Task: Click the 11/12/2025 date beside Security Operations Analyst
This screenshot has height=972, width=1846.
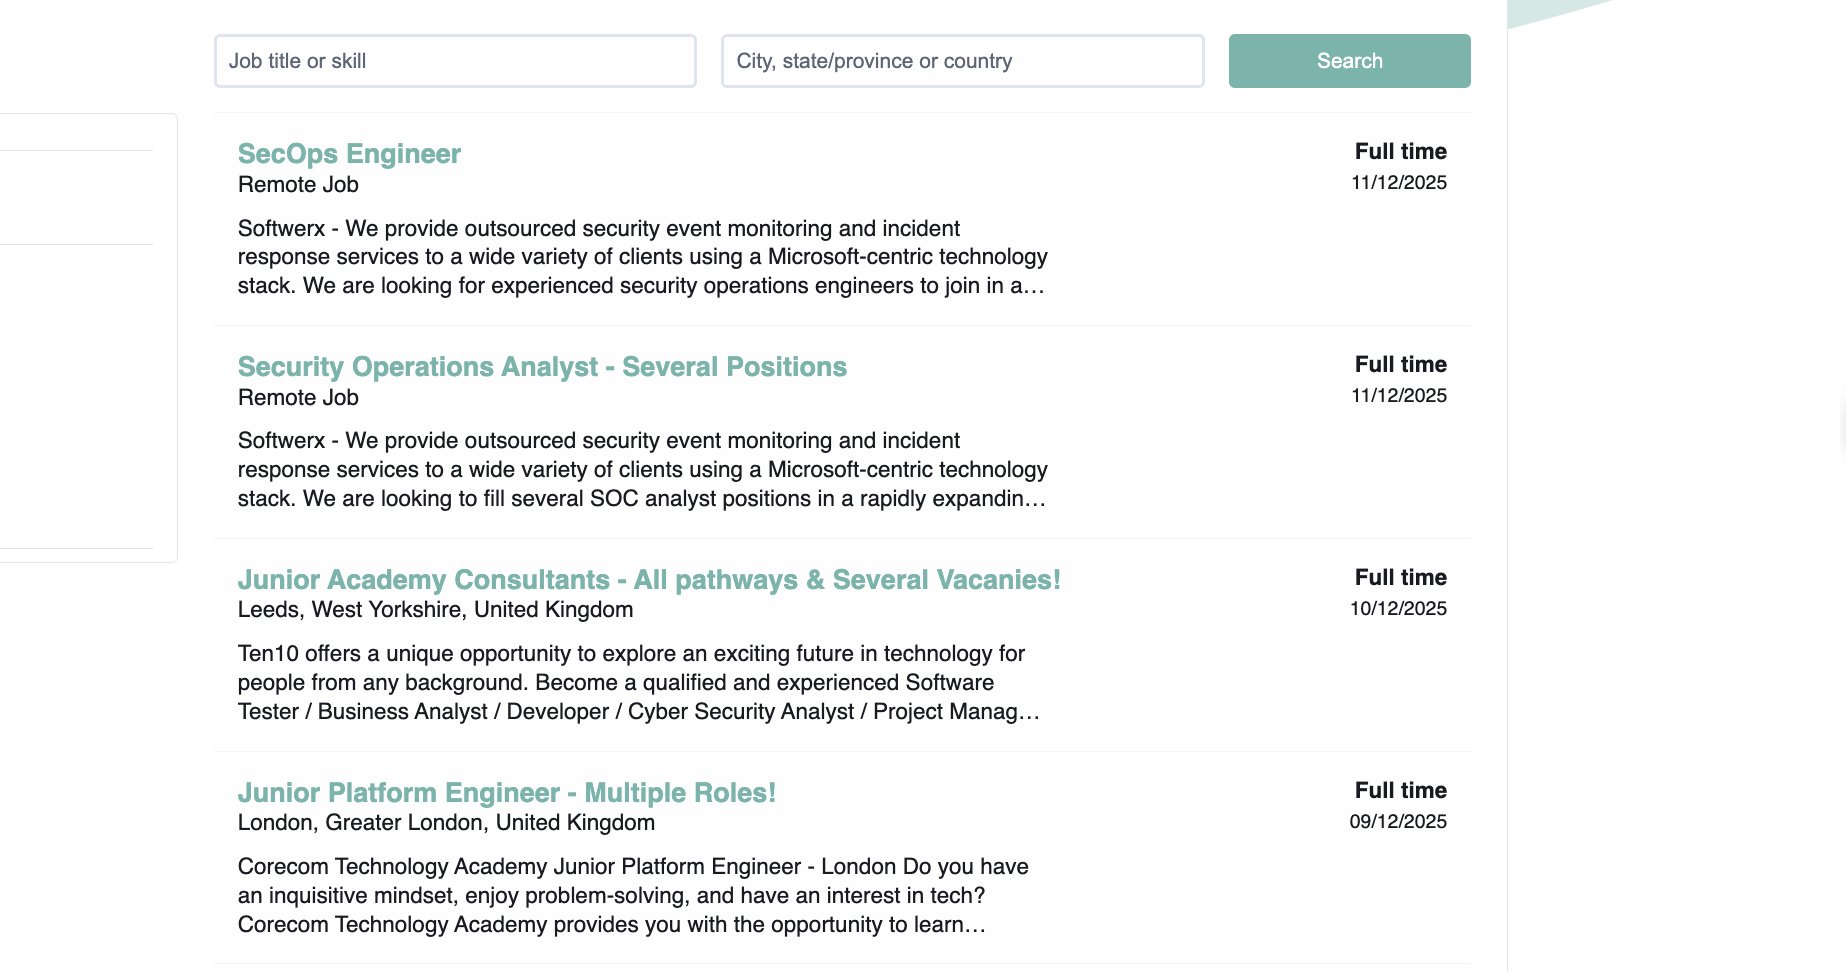Action: point(1398,396)
